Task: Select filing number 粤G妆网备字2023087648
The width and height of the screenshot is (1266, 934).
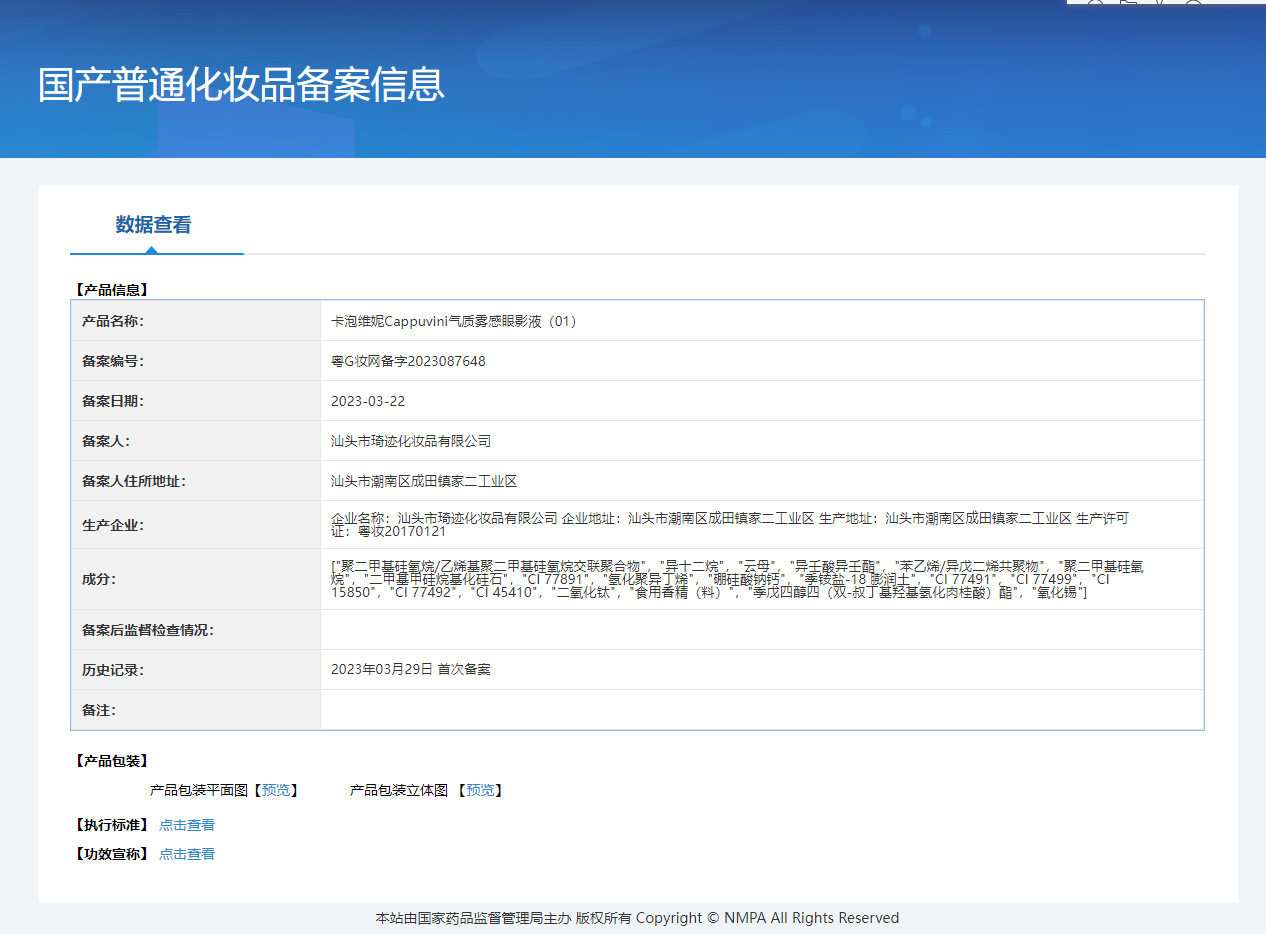Action: point(408,361)
